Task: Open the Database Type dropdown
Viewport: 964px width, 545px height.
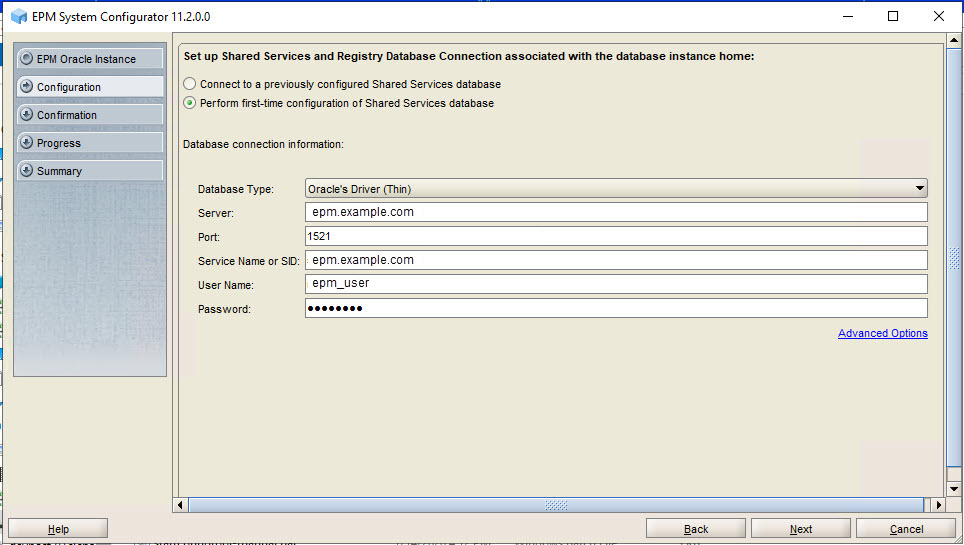Action: 616,188
